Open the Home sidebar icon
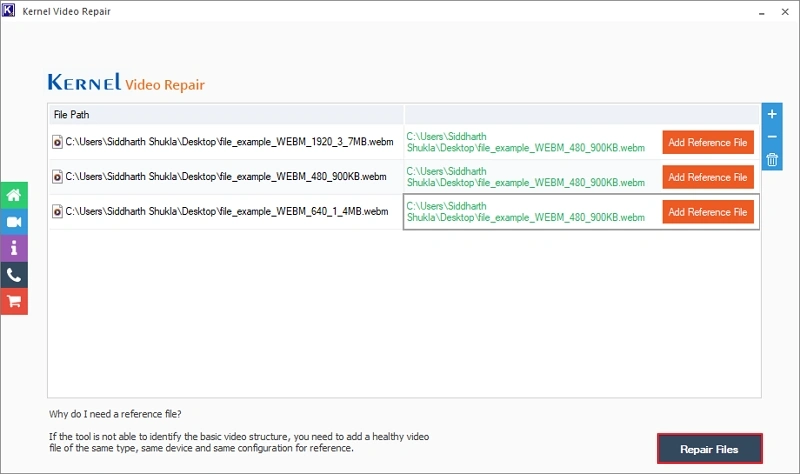 pyautogui.click(x=14, y=195)
